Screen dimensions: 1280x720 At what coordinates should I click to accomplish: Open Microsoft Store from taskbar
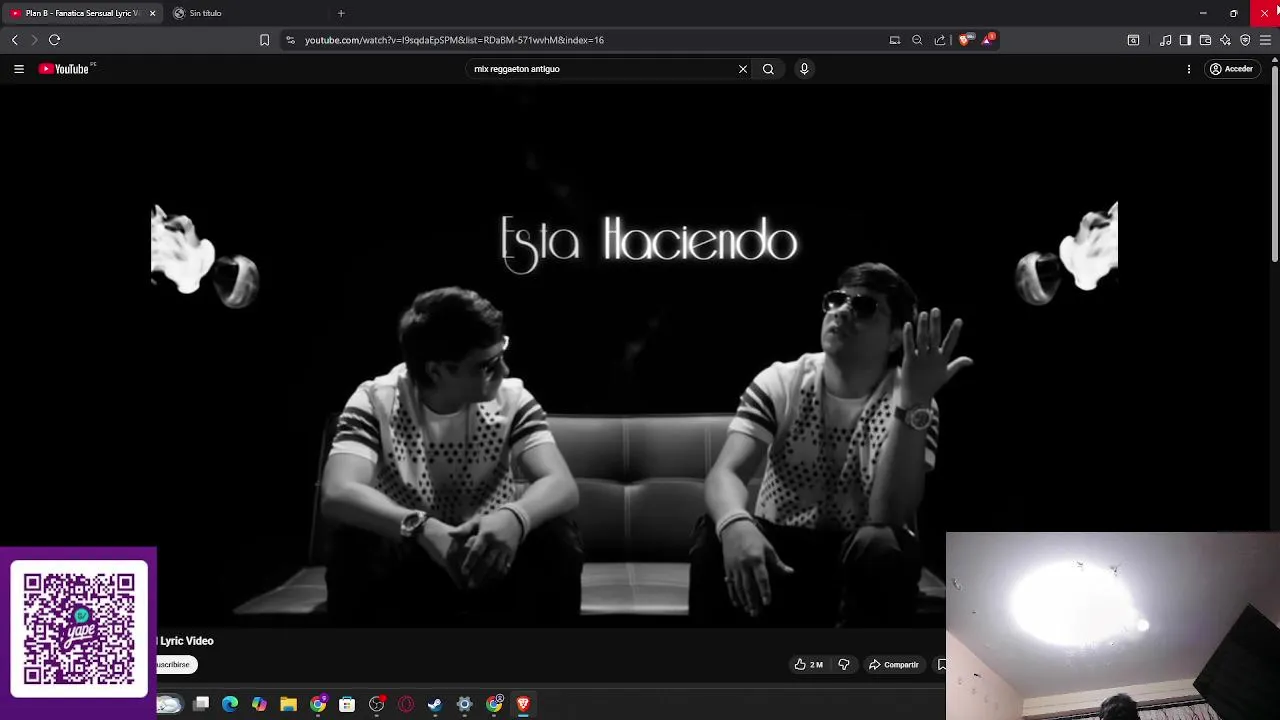pos(347,704)
